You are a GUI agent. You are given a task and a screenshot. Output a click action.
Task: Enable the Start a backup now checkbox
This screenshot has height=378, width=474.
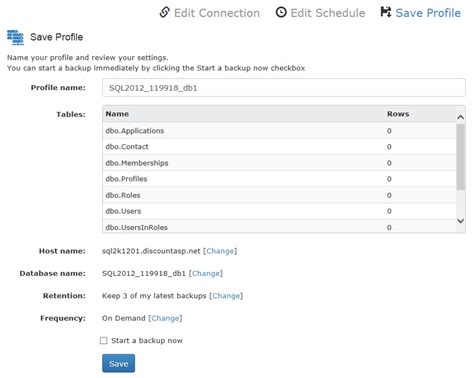(x=104, y=340)
